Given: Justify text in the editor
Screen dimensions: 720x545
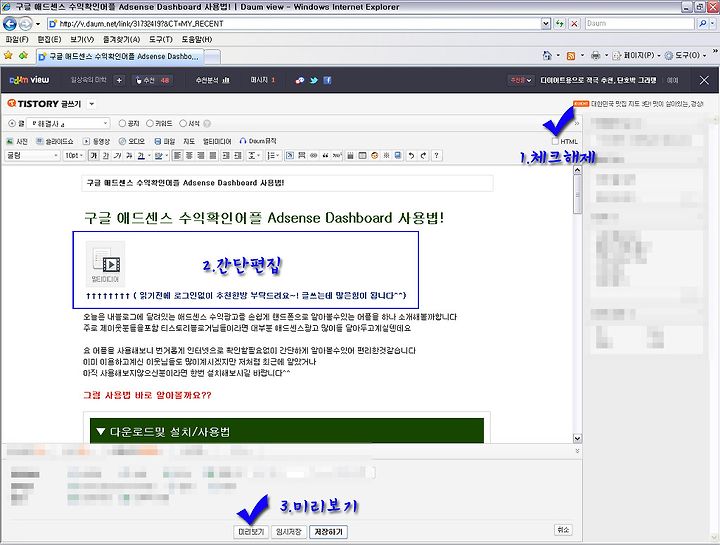Looking at the screenshot, I should [213, 156].
